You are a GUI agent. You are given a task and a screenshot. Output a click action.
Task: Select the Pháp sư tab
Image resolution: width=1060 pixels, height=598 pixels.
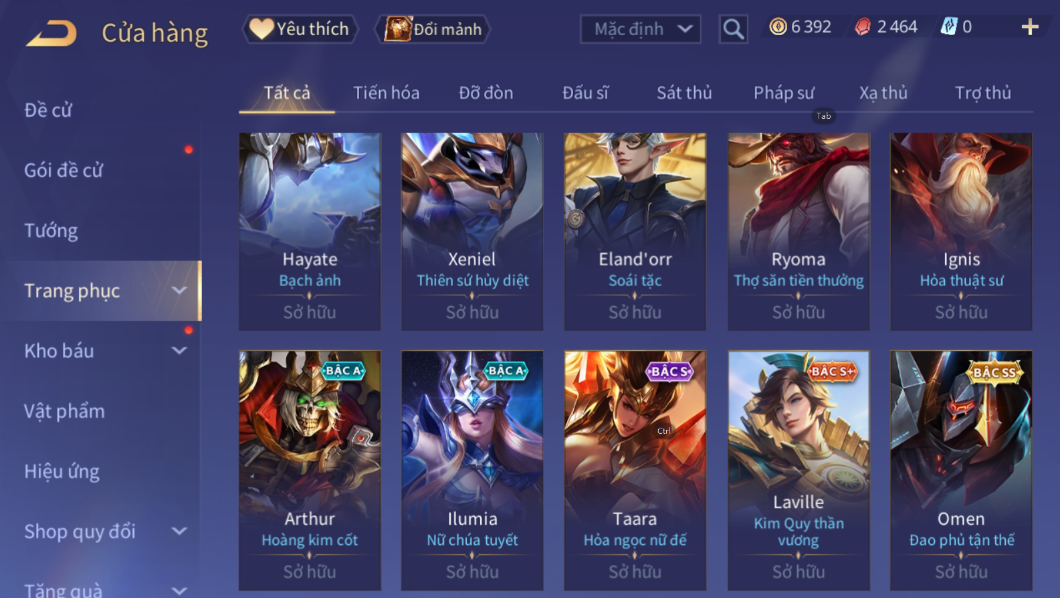pyautogui.click(x=784, y=93)
